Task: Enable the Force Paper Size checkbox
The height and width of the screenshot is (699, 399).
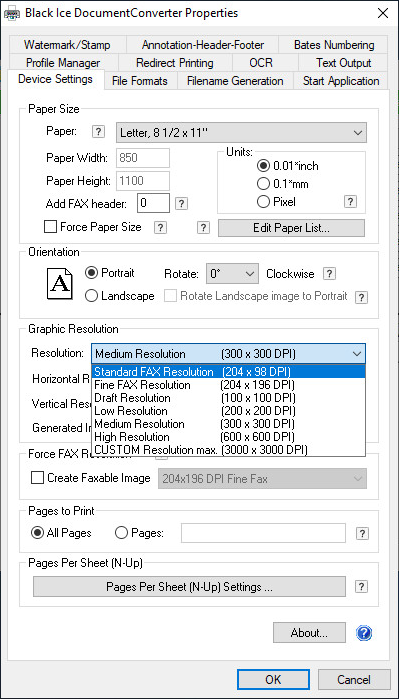Action: 93,227
